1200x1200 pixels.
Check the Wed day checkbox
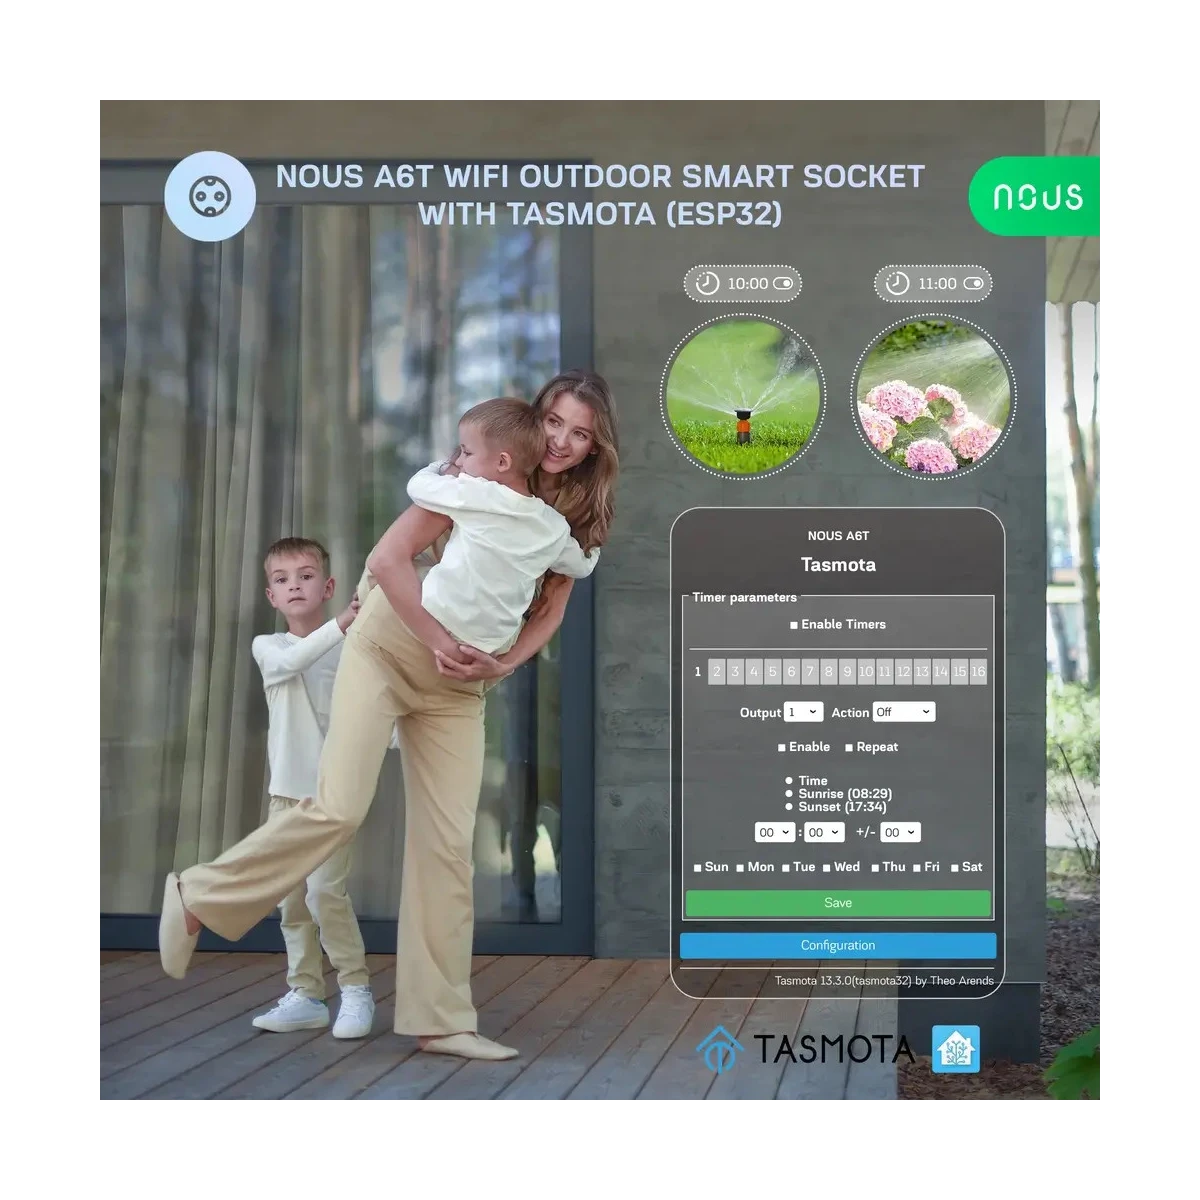(x=827, y=868)
